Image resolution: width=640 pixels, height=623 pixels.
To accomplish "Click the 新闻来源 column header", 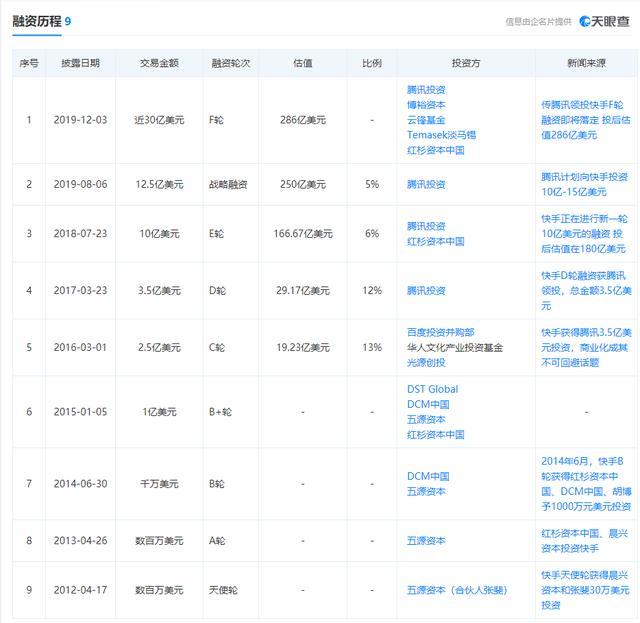I will (x=586, y=63).
